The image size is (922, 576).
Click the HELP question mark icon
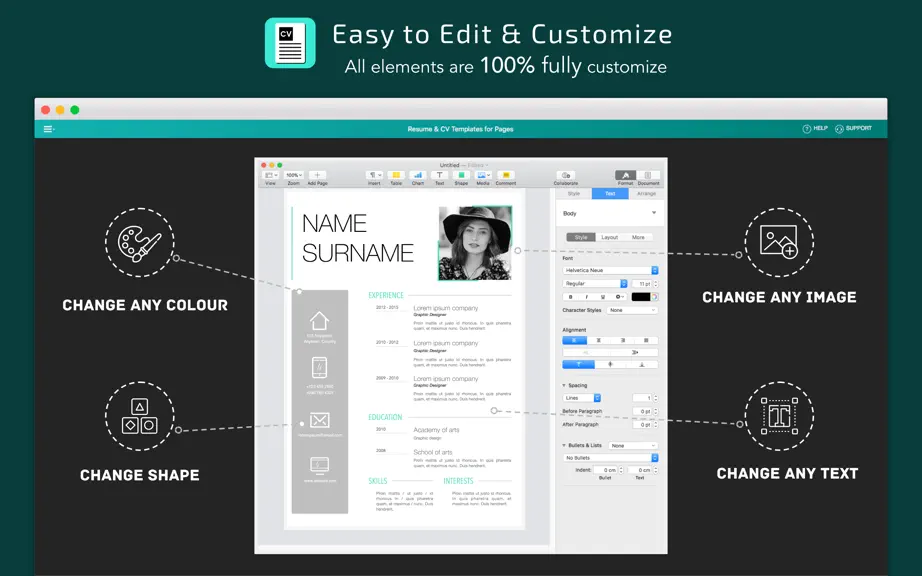pyautogui.click(x=807, y=129)
